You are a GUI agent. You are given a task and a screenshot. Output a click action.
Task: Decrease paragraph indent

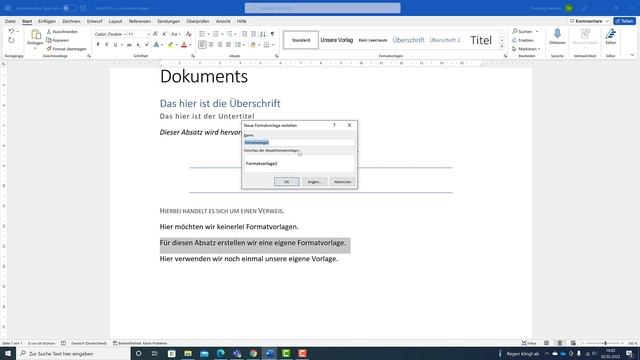[244, 34]
